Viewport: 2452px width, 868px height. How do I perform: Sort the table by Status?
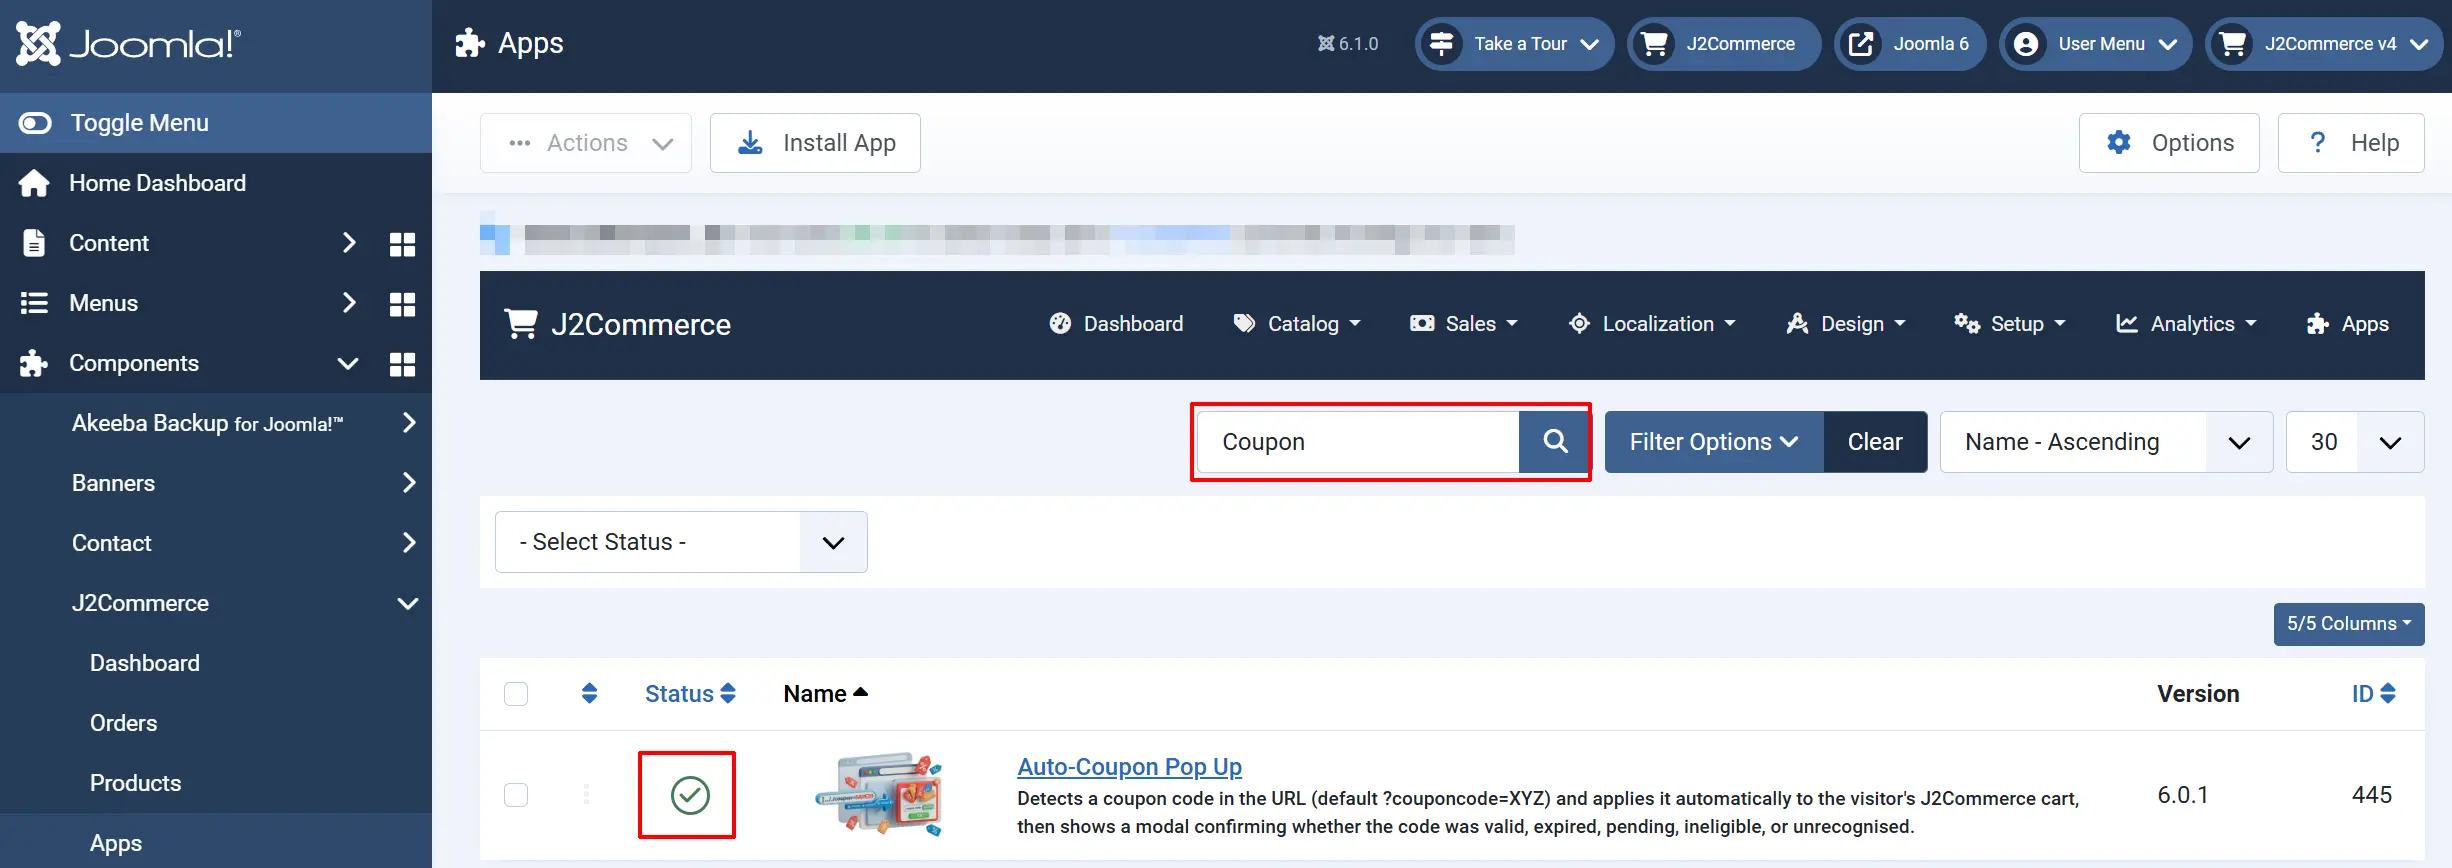tap(690, 694)
